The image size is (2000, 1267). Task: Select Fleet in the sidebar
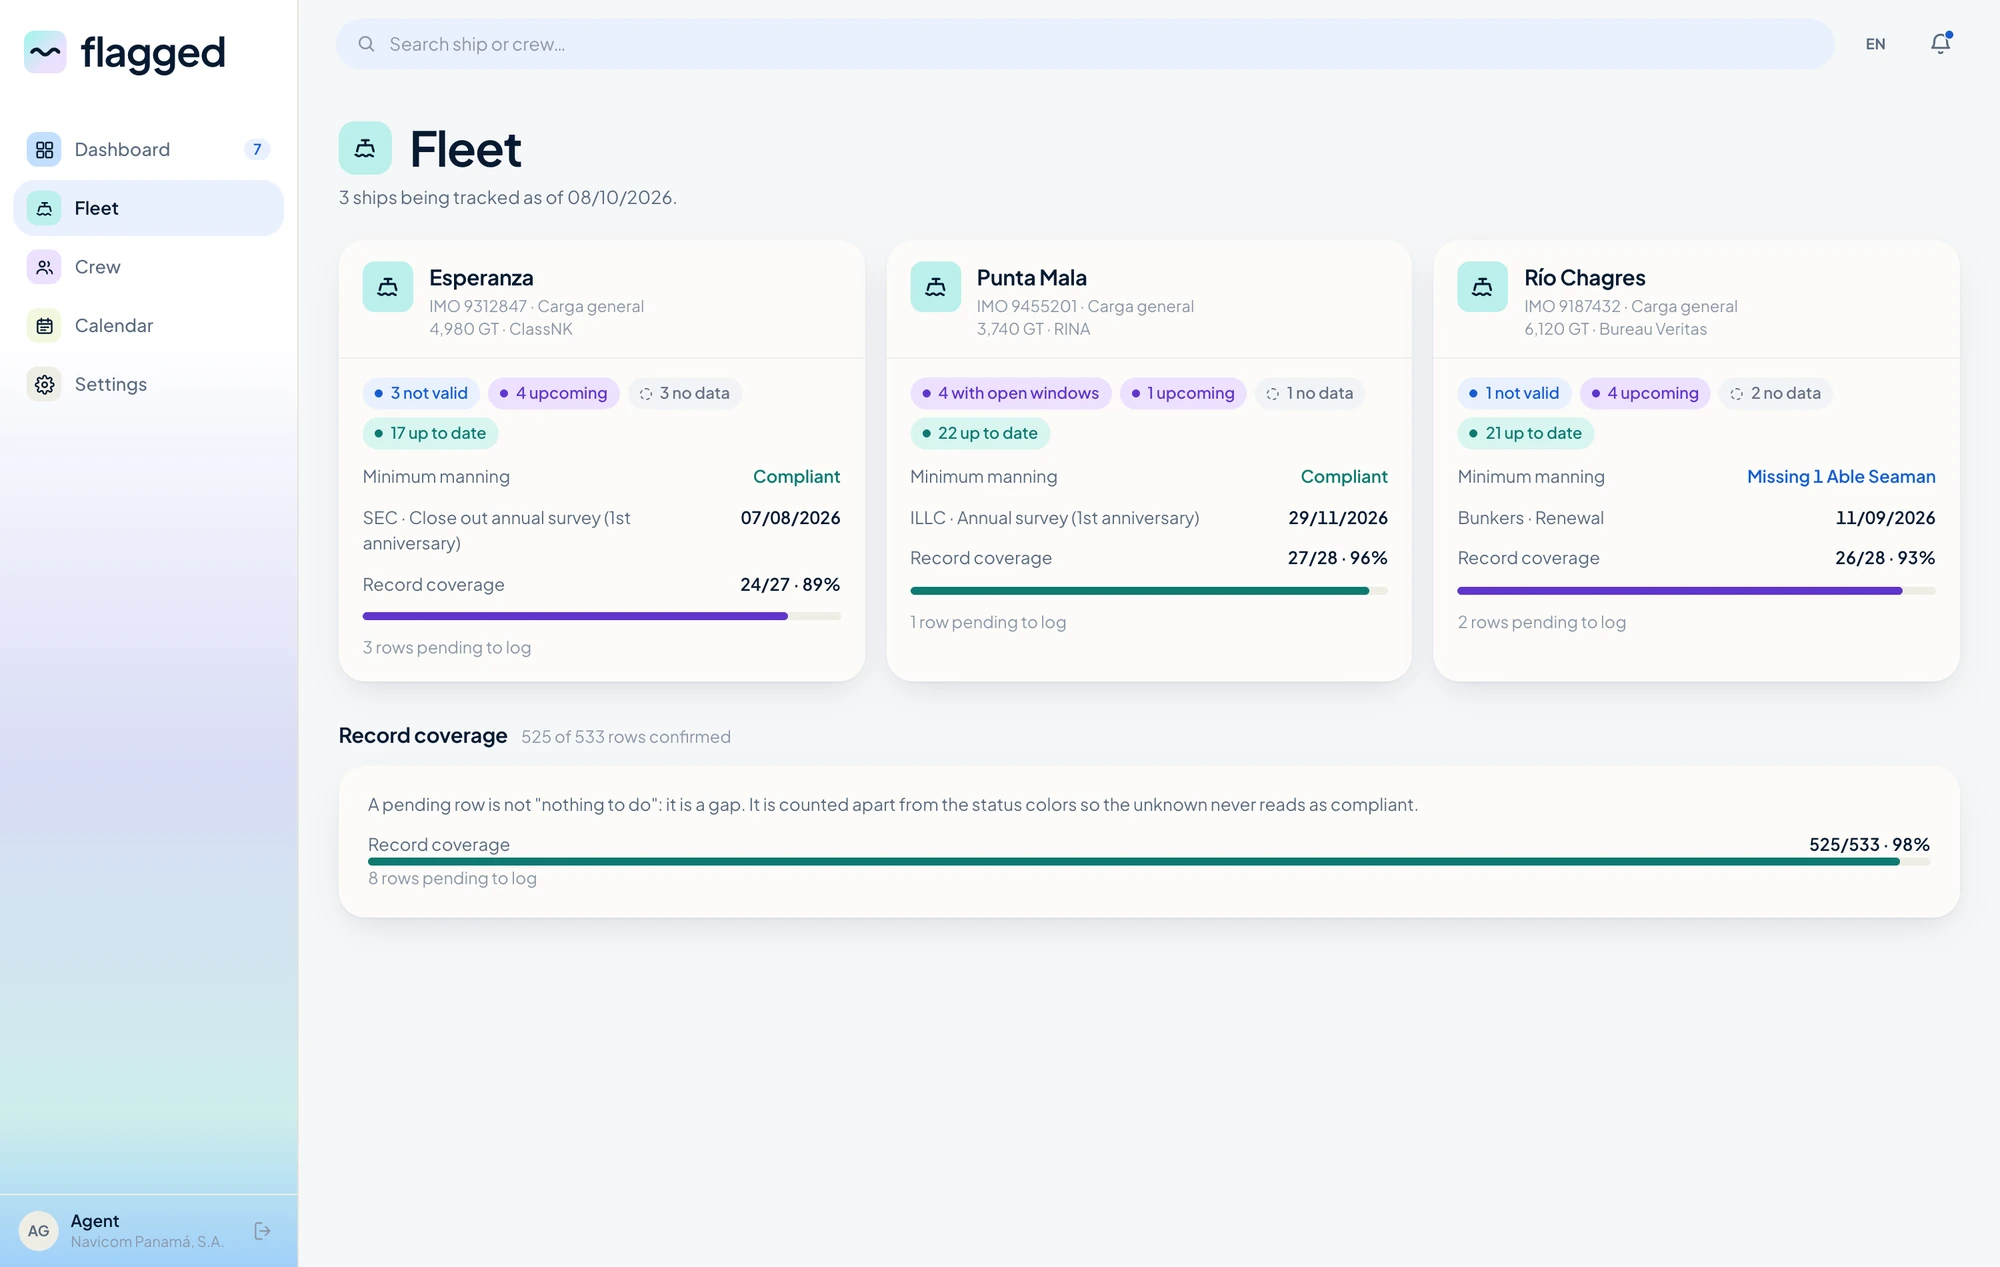click(148, 208)
